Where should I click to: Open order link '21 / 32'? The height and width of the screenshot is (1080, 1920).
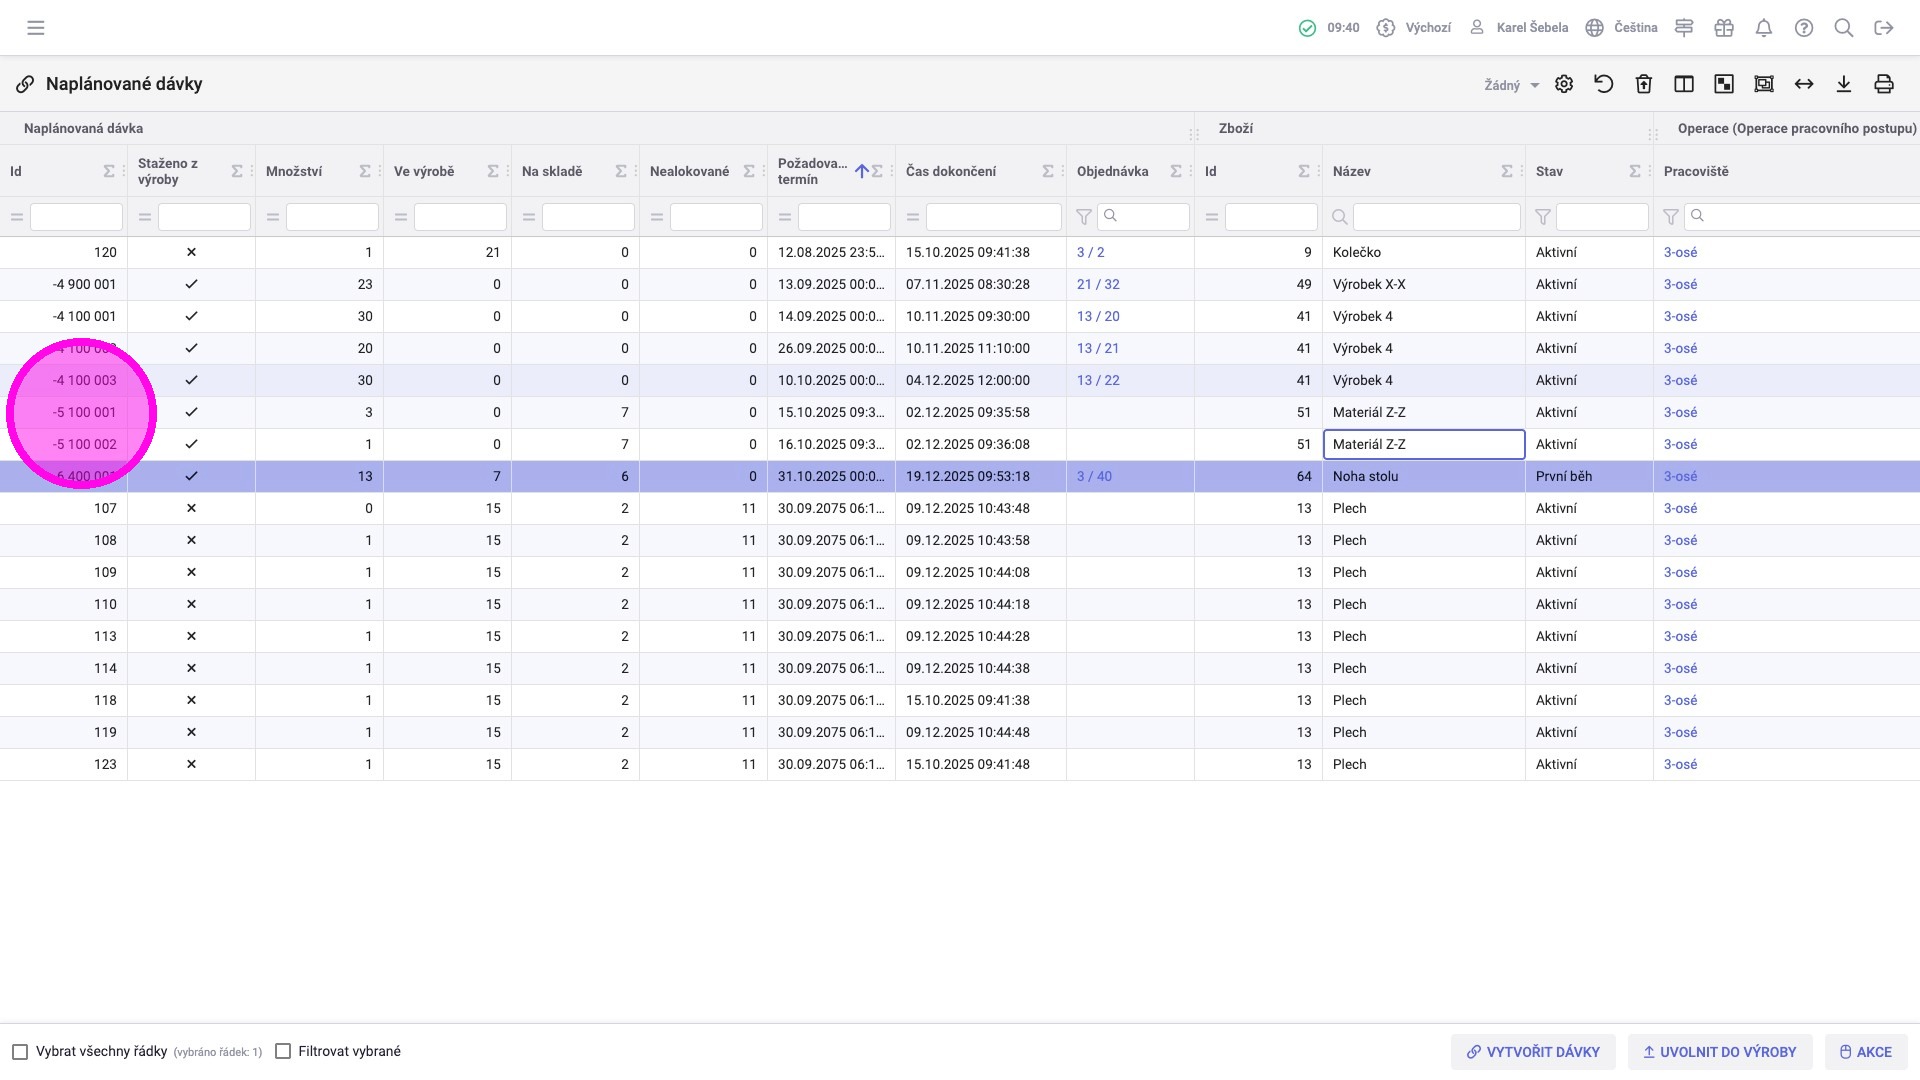click(x=1098, y=284)
